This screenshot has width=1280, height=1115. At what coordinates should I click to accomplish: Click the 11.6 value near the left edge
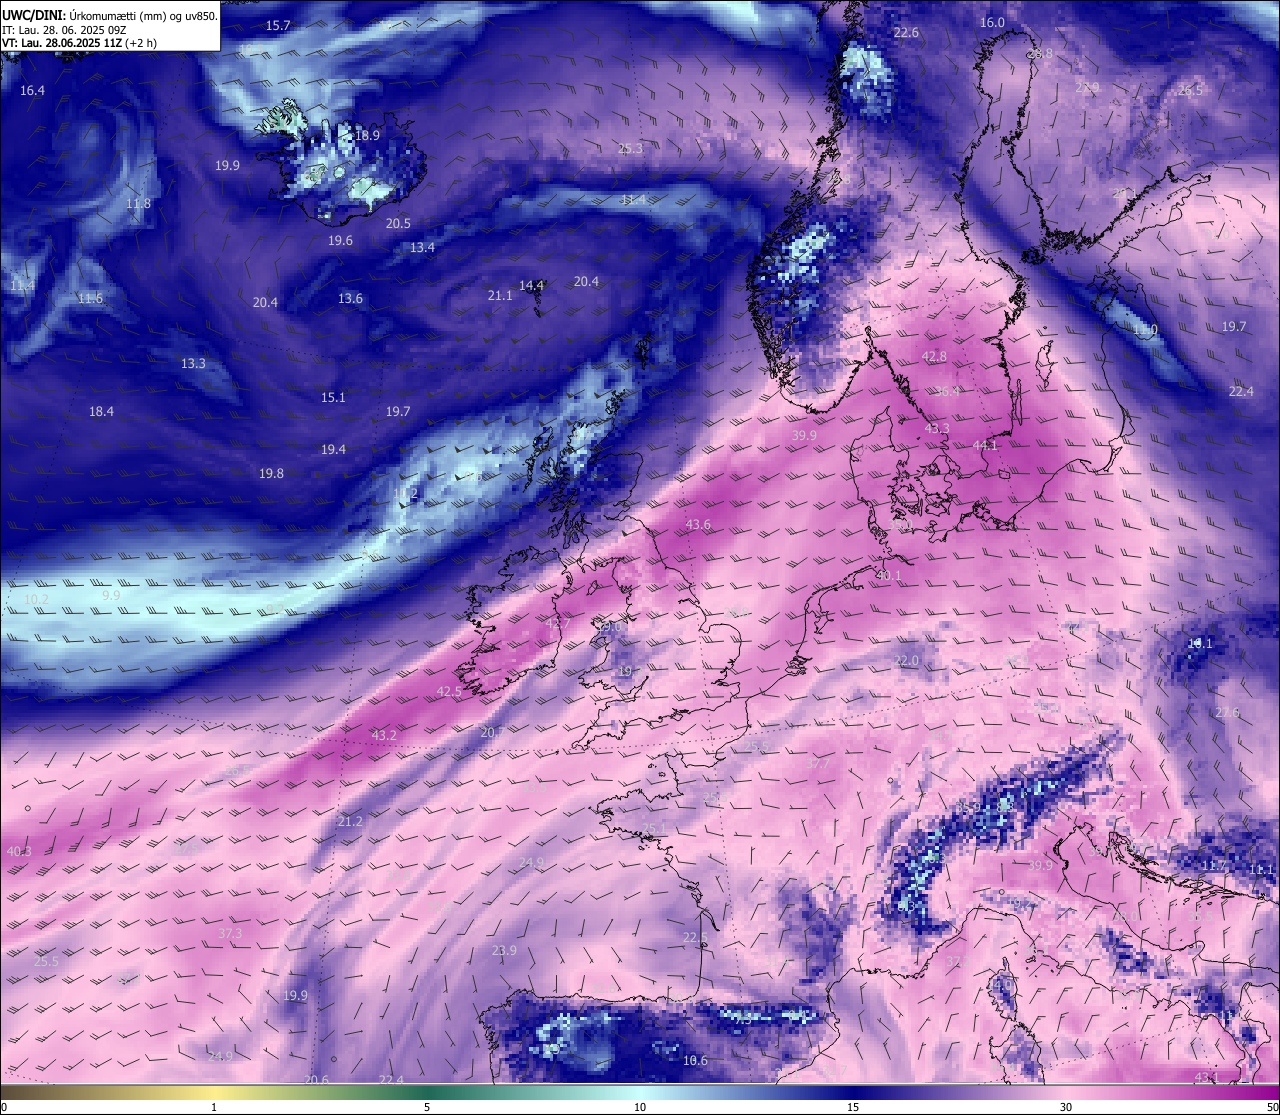click(x=90, y=299)
